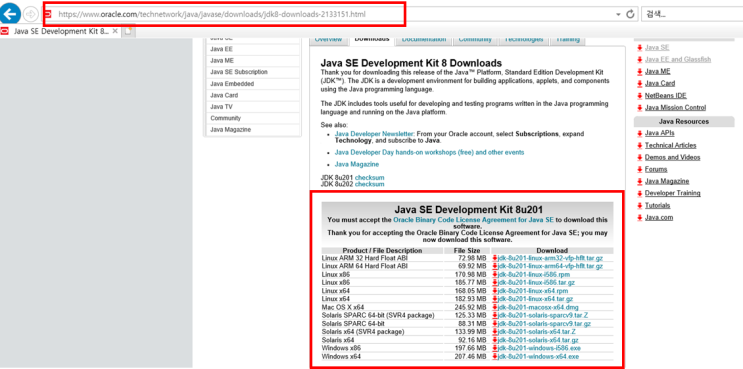The image size is (743, 369).
Task: Open Java Card in the right sidebar
Action: tap(660, 83)
